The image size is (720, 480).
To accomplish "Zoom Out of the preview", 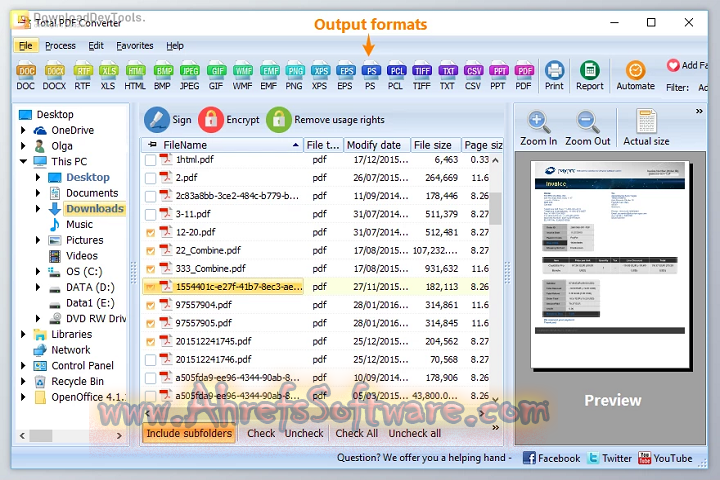I will tap(587, 128).
